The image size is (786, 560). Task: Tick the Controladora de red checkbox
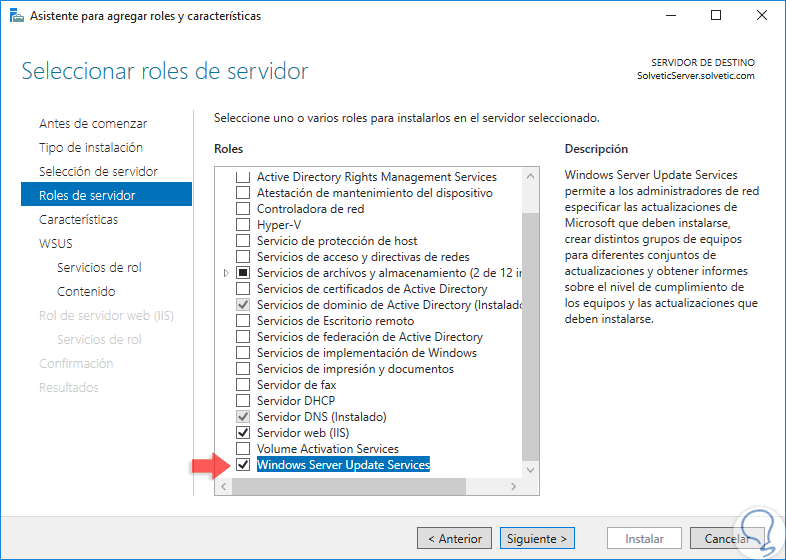pos(243,209)
